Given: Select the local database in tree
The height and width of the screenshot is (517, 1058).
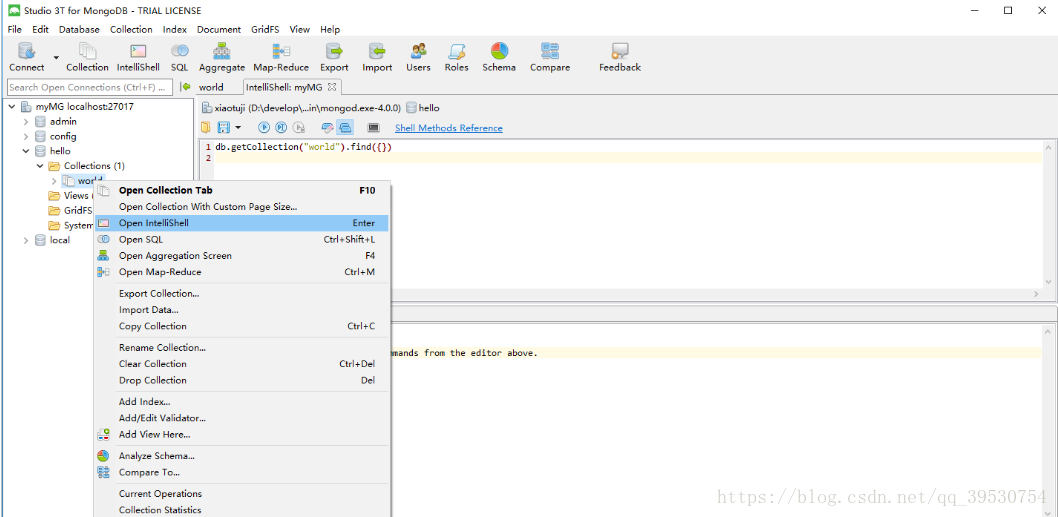Looking at the screenshot, I should [59, 240].
